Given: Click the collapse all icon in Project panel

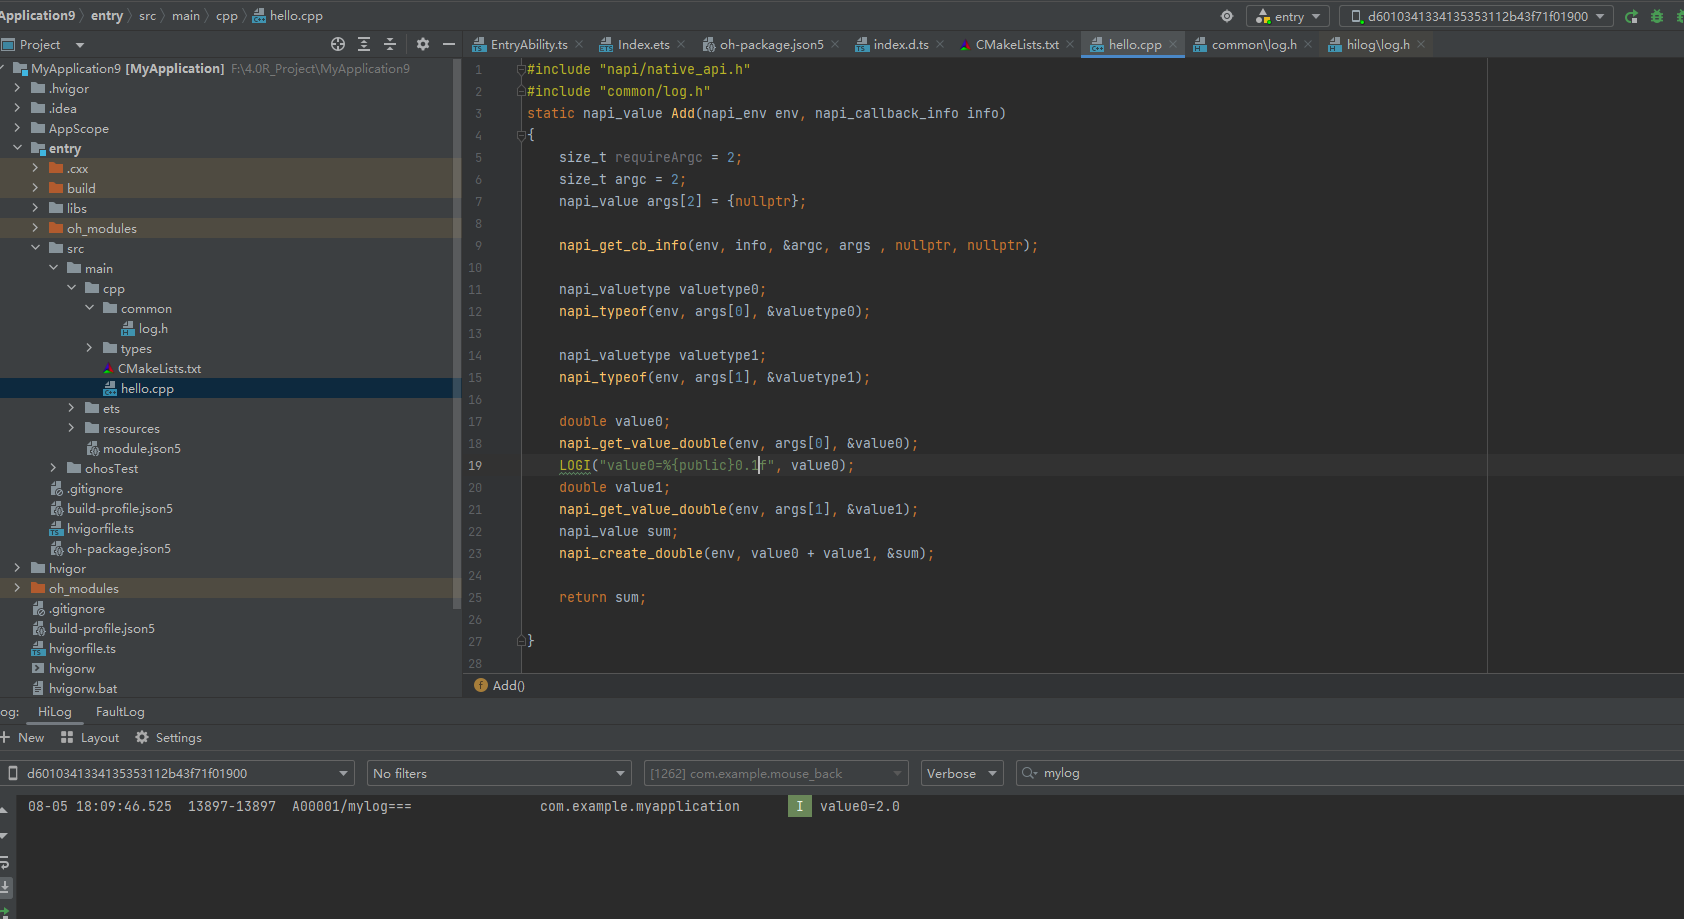Looking at the screenshot, I should pos(390,44).
